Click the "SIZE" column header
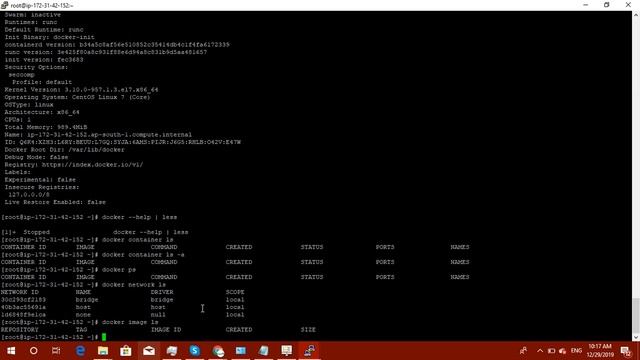The image size is (640, 360). 308,330
